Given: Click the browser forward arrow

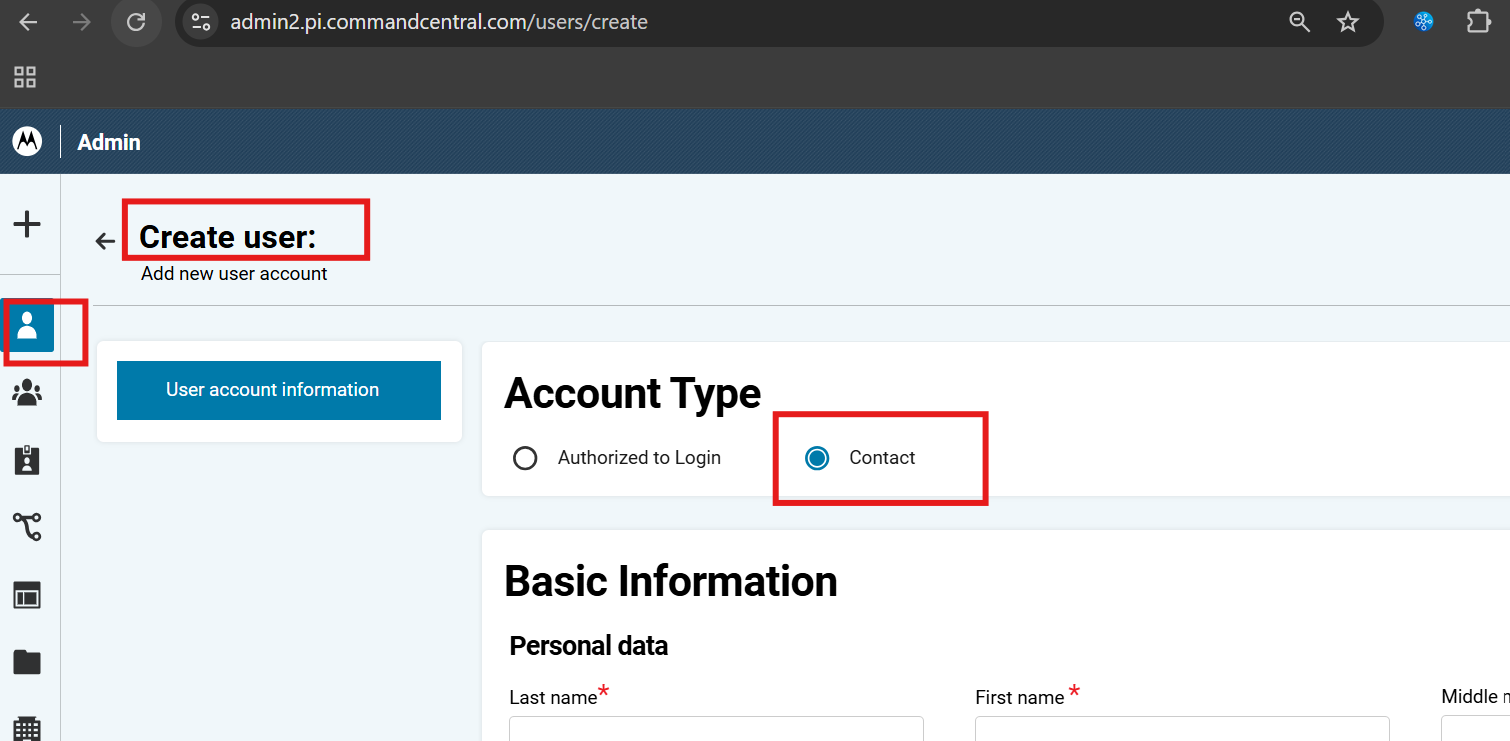Looking at the screenshot, I should (82, 22).
